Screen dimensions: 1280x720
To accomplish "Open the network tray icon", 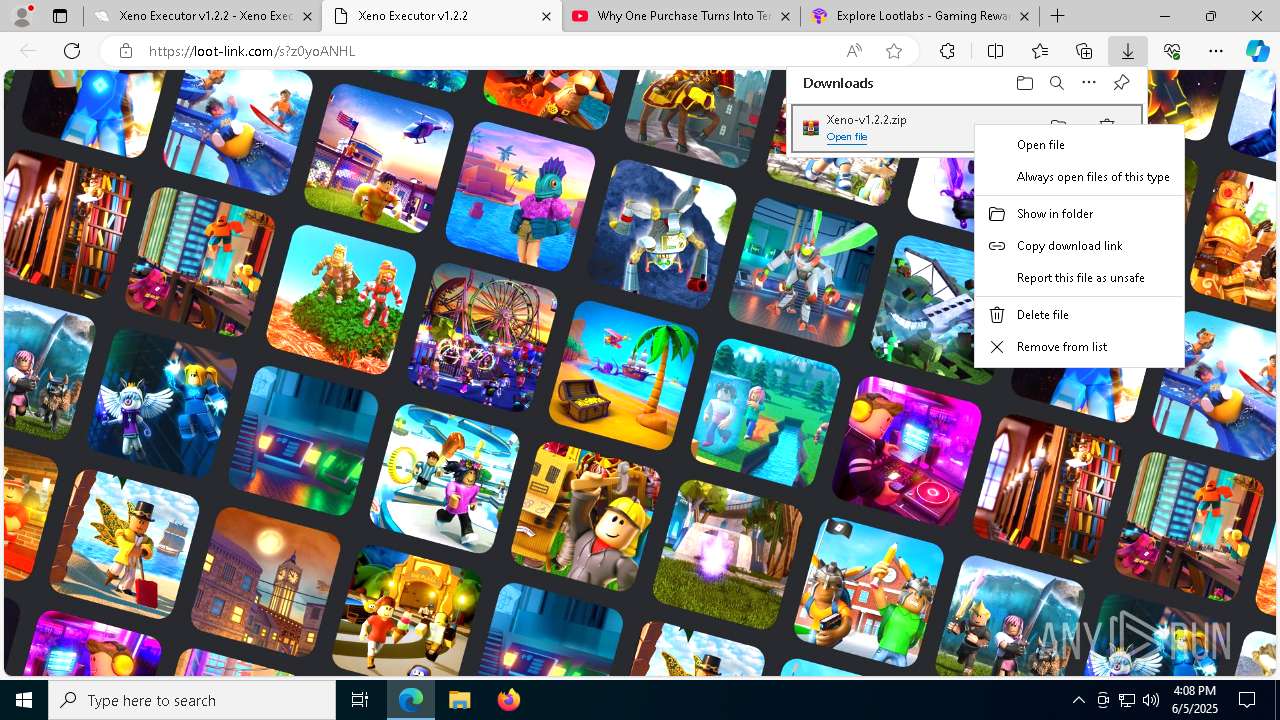I will pos(1127,700).
